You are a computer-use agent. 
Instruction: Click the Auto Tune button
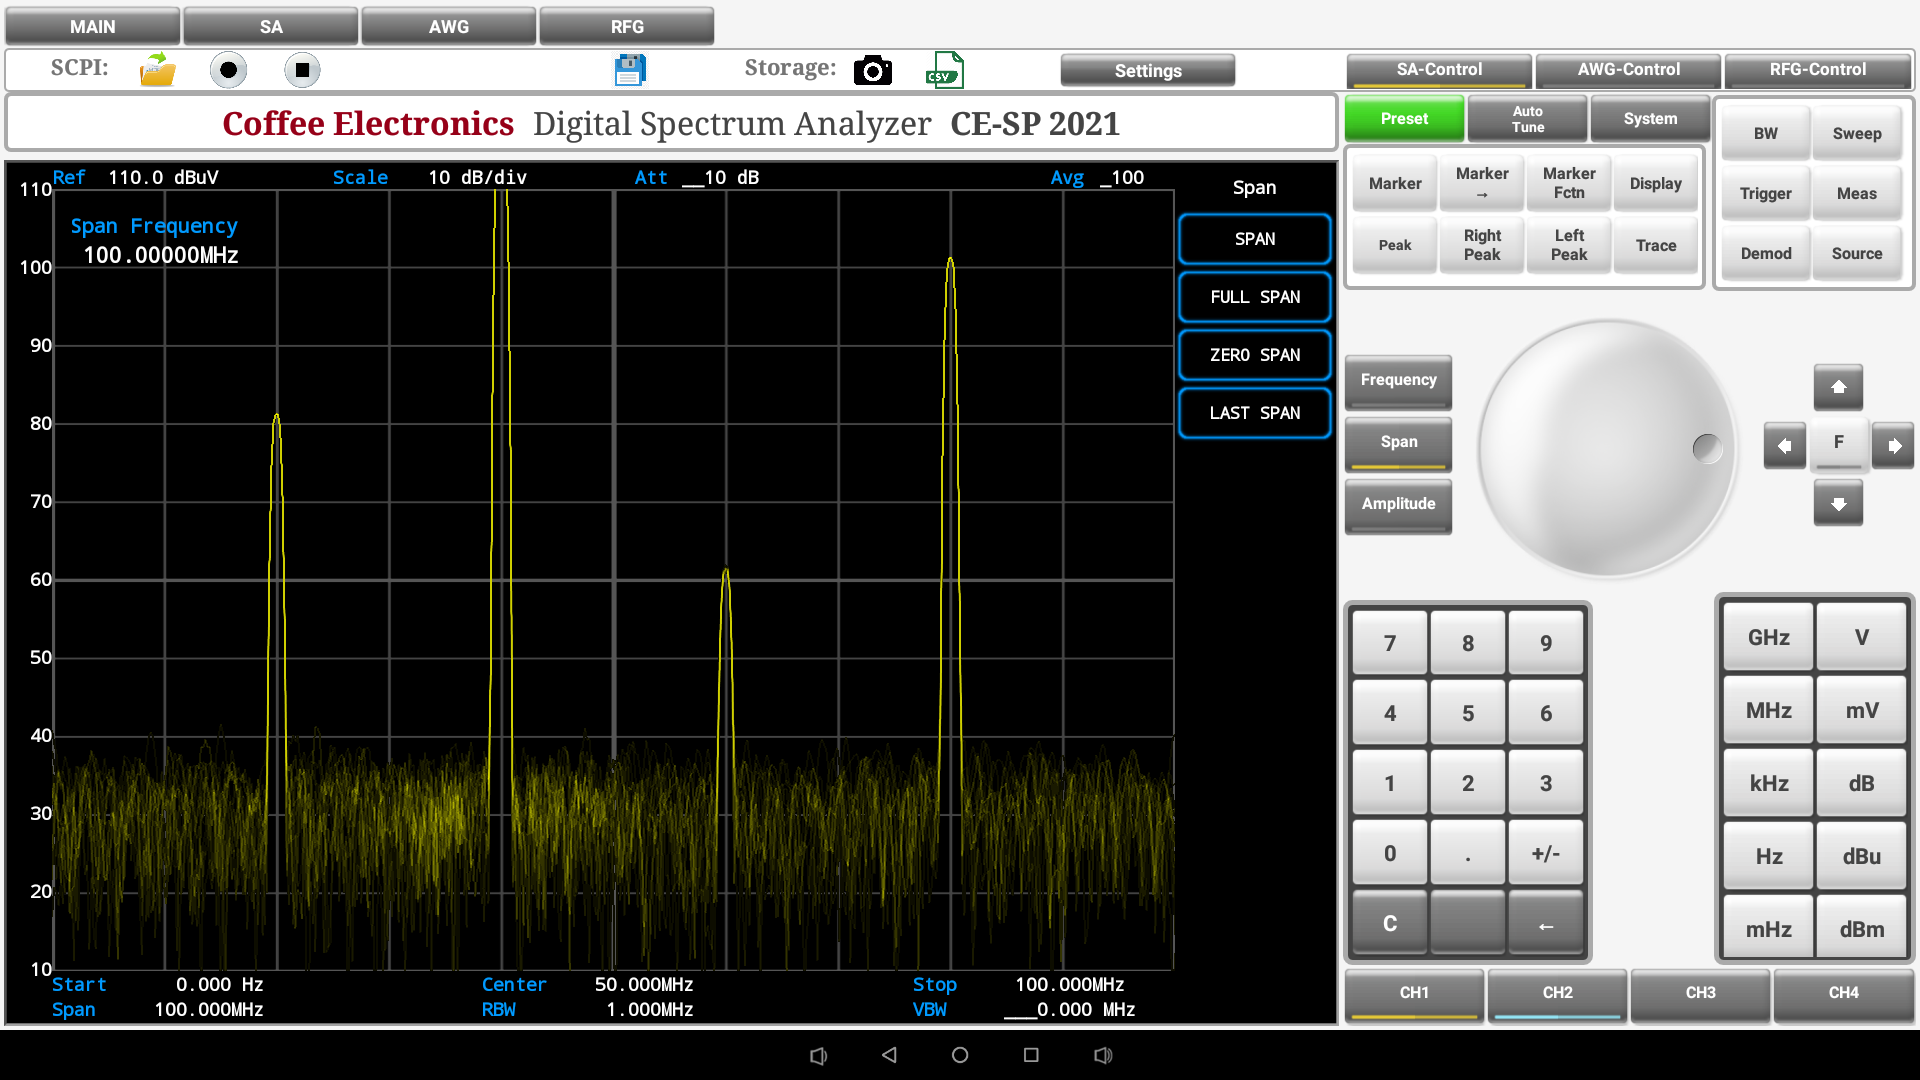click(x=1527, y=119)
